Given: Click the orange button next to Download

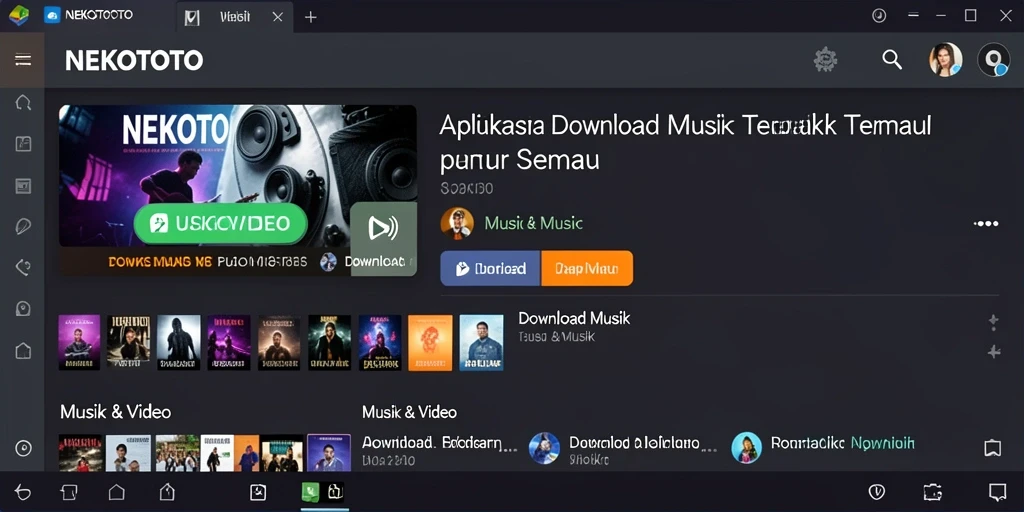Looking at the screenshot, I should click(587, 268).
